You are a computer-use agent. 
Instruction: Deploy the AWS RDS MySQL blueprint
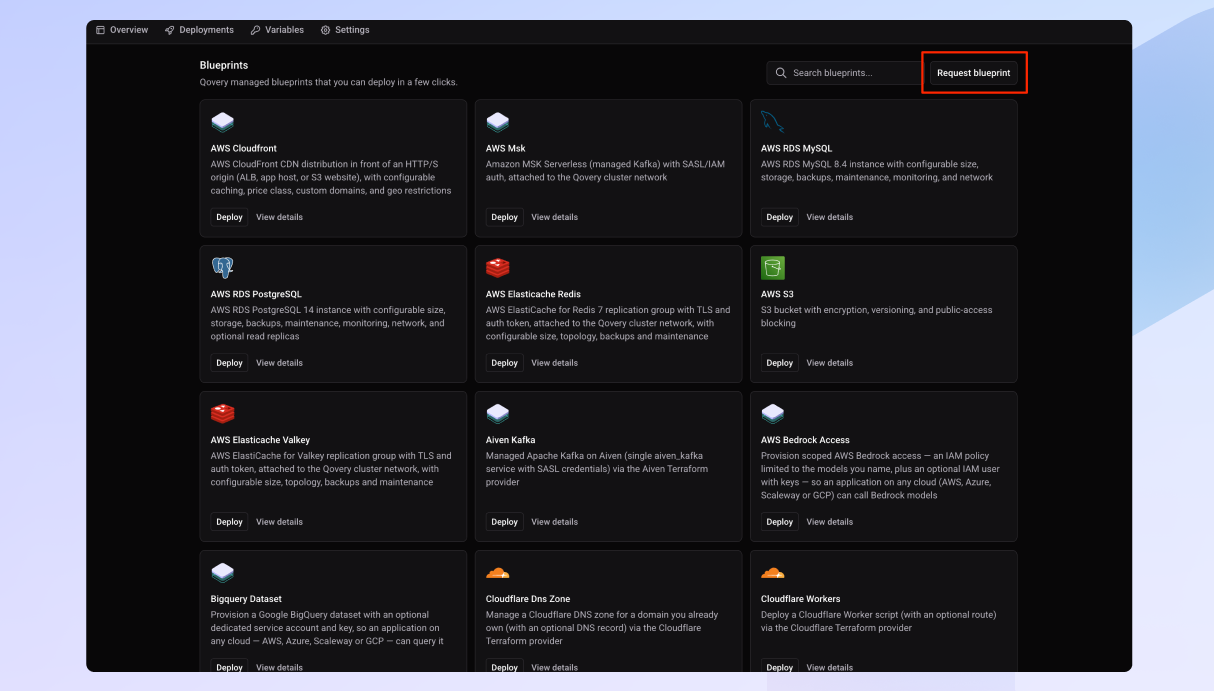pos(779,217)
